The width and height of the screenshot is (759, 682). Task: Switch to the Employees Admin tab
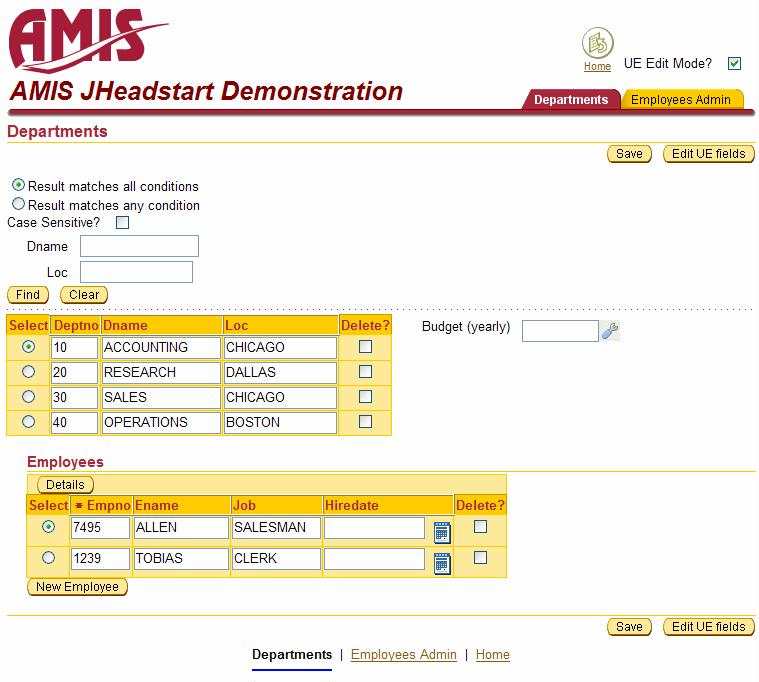click(681, 100)
